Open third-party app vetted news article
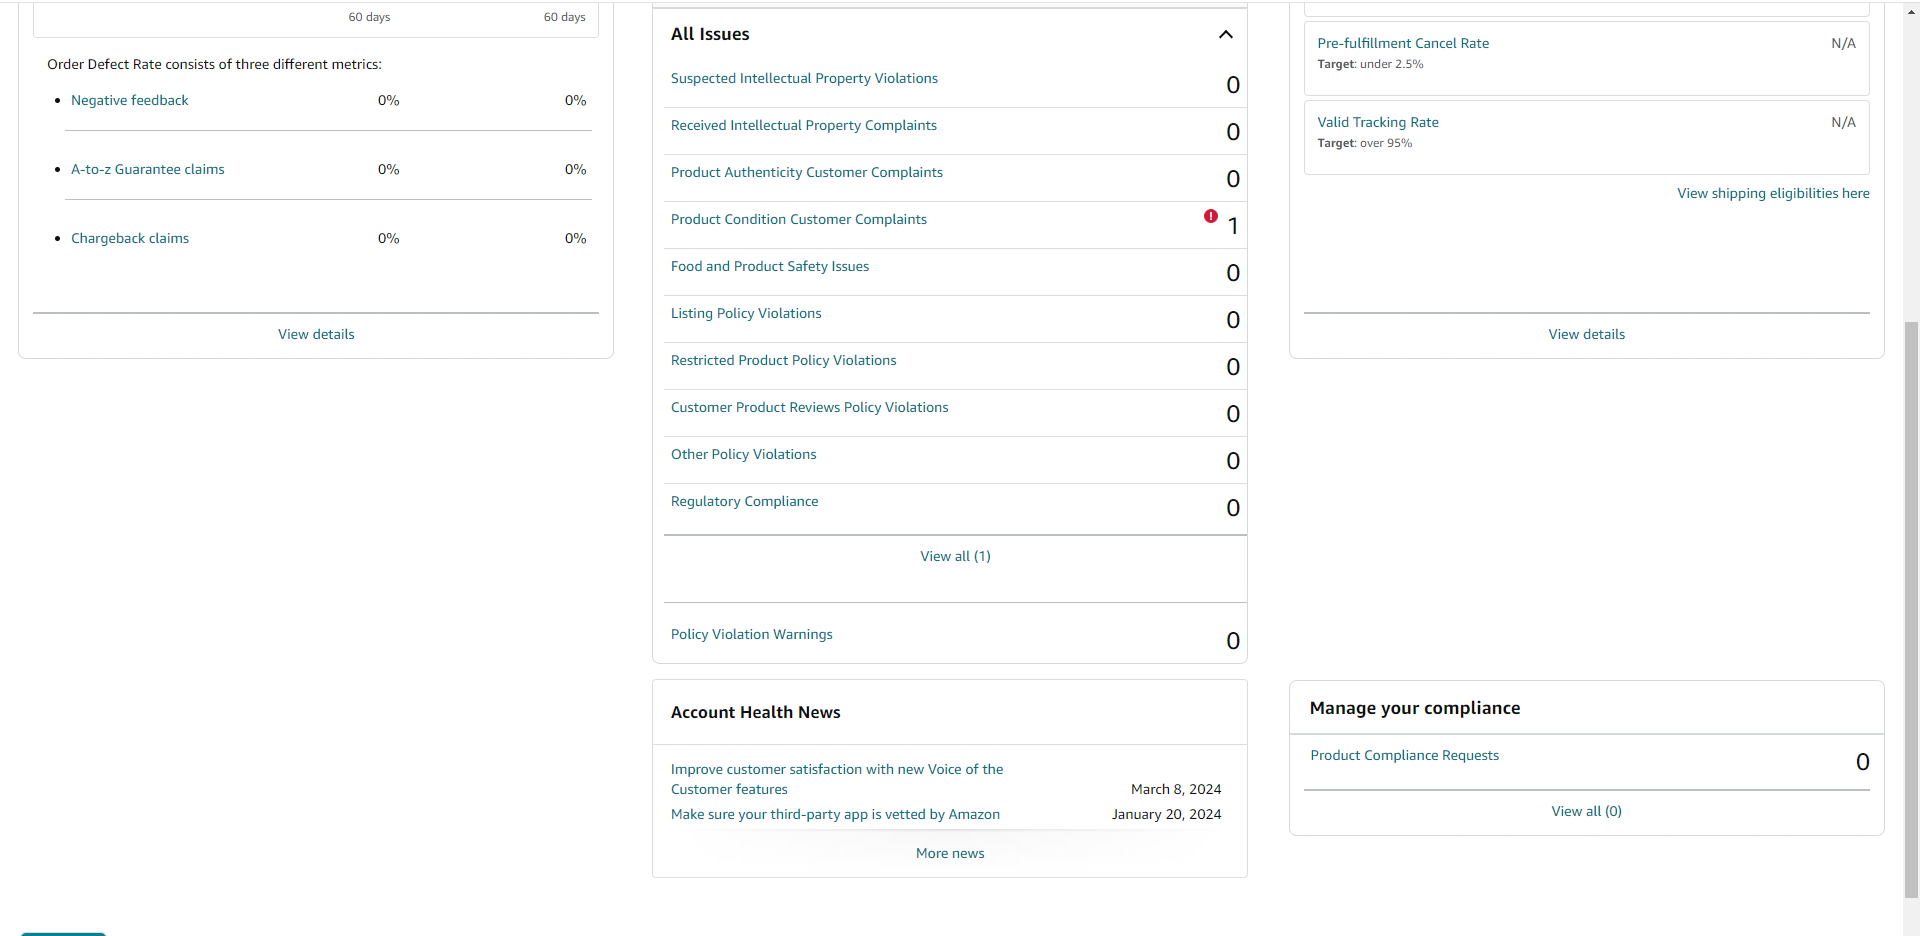 (835, 814)
